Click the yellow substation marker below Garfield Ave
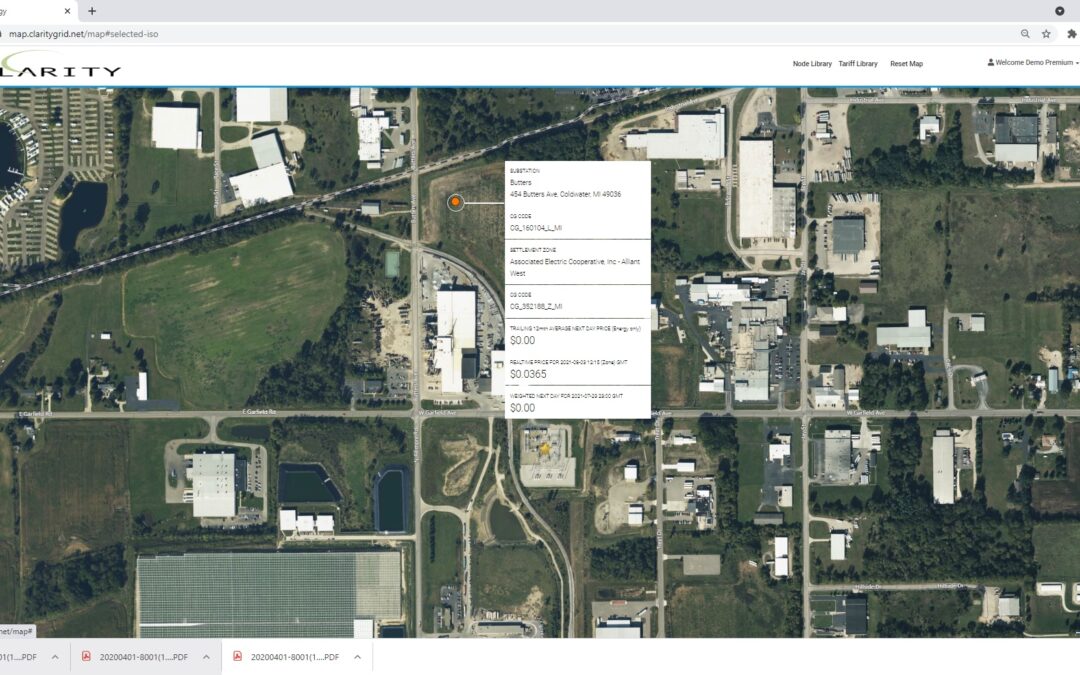 tap(545, 449)
